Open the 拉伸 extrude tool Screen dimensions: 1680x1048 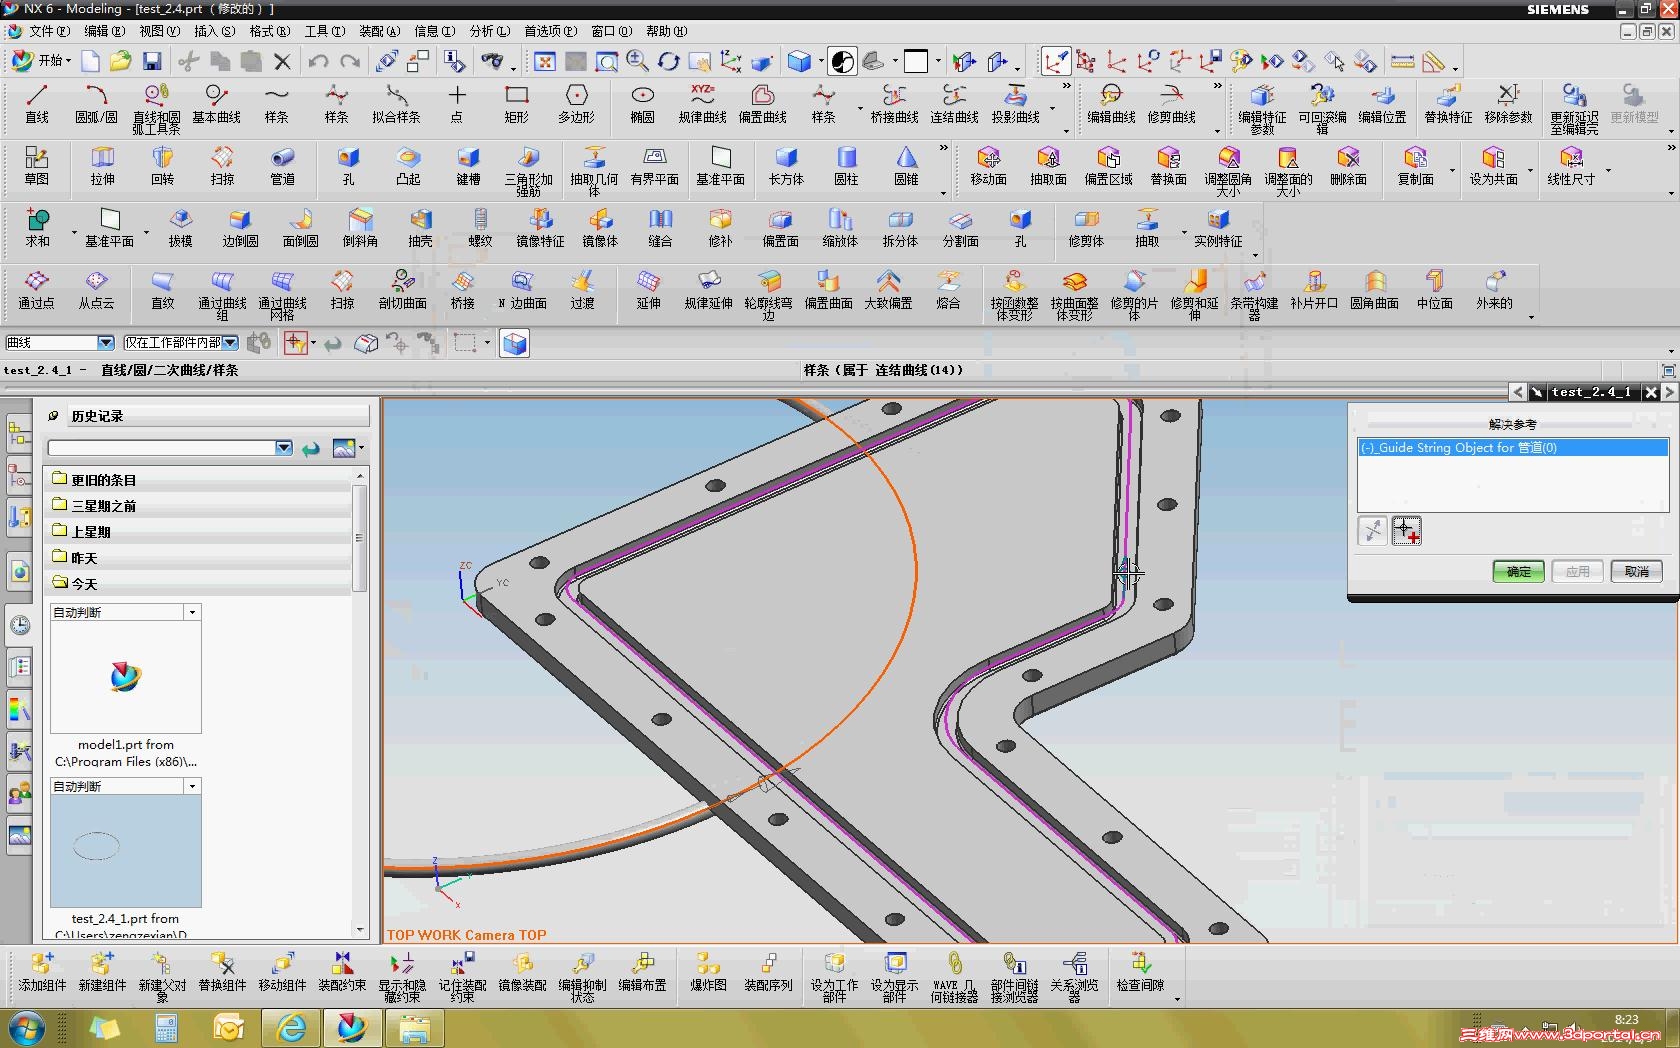(x=102, y=165)
